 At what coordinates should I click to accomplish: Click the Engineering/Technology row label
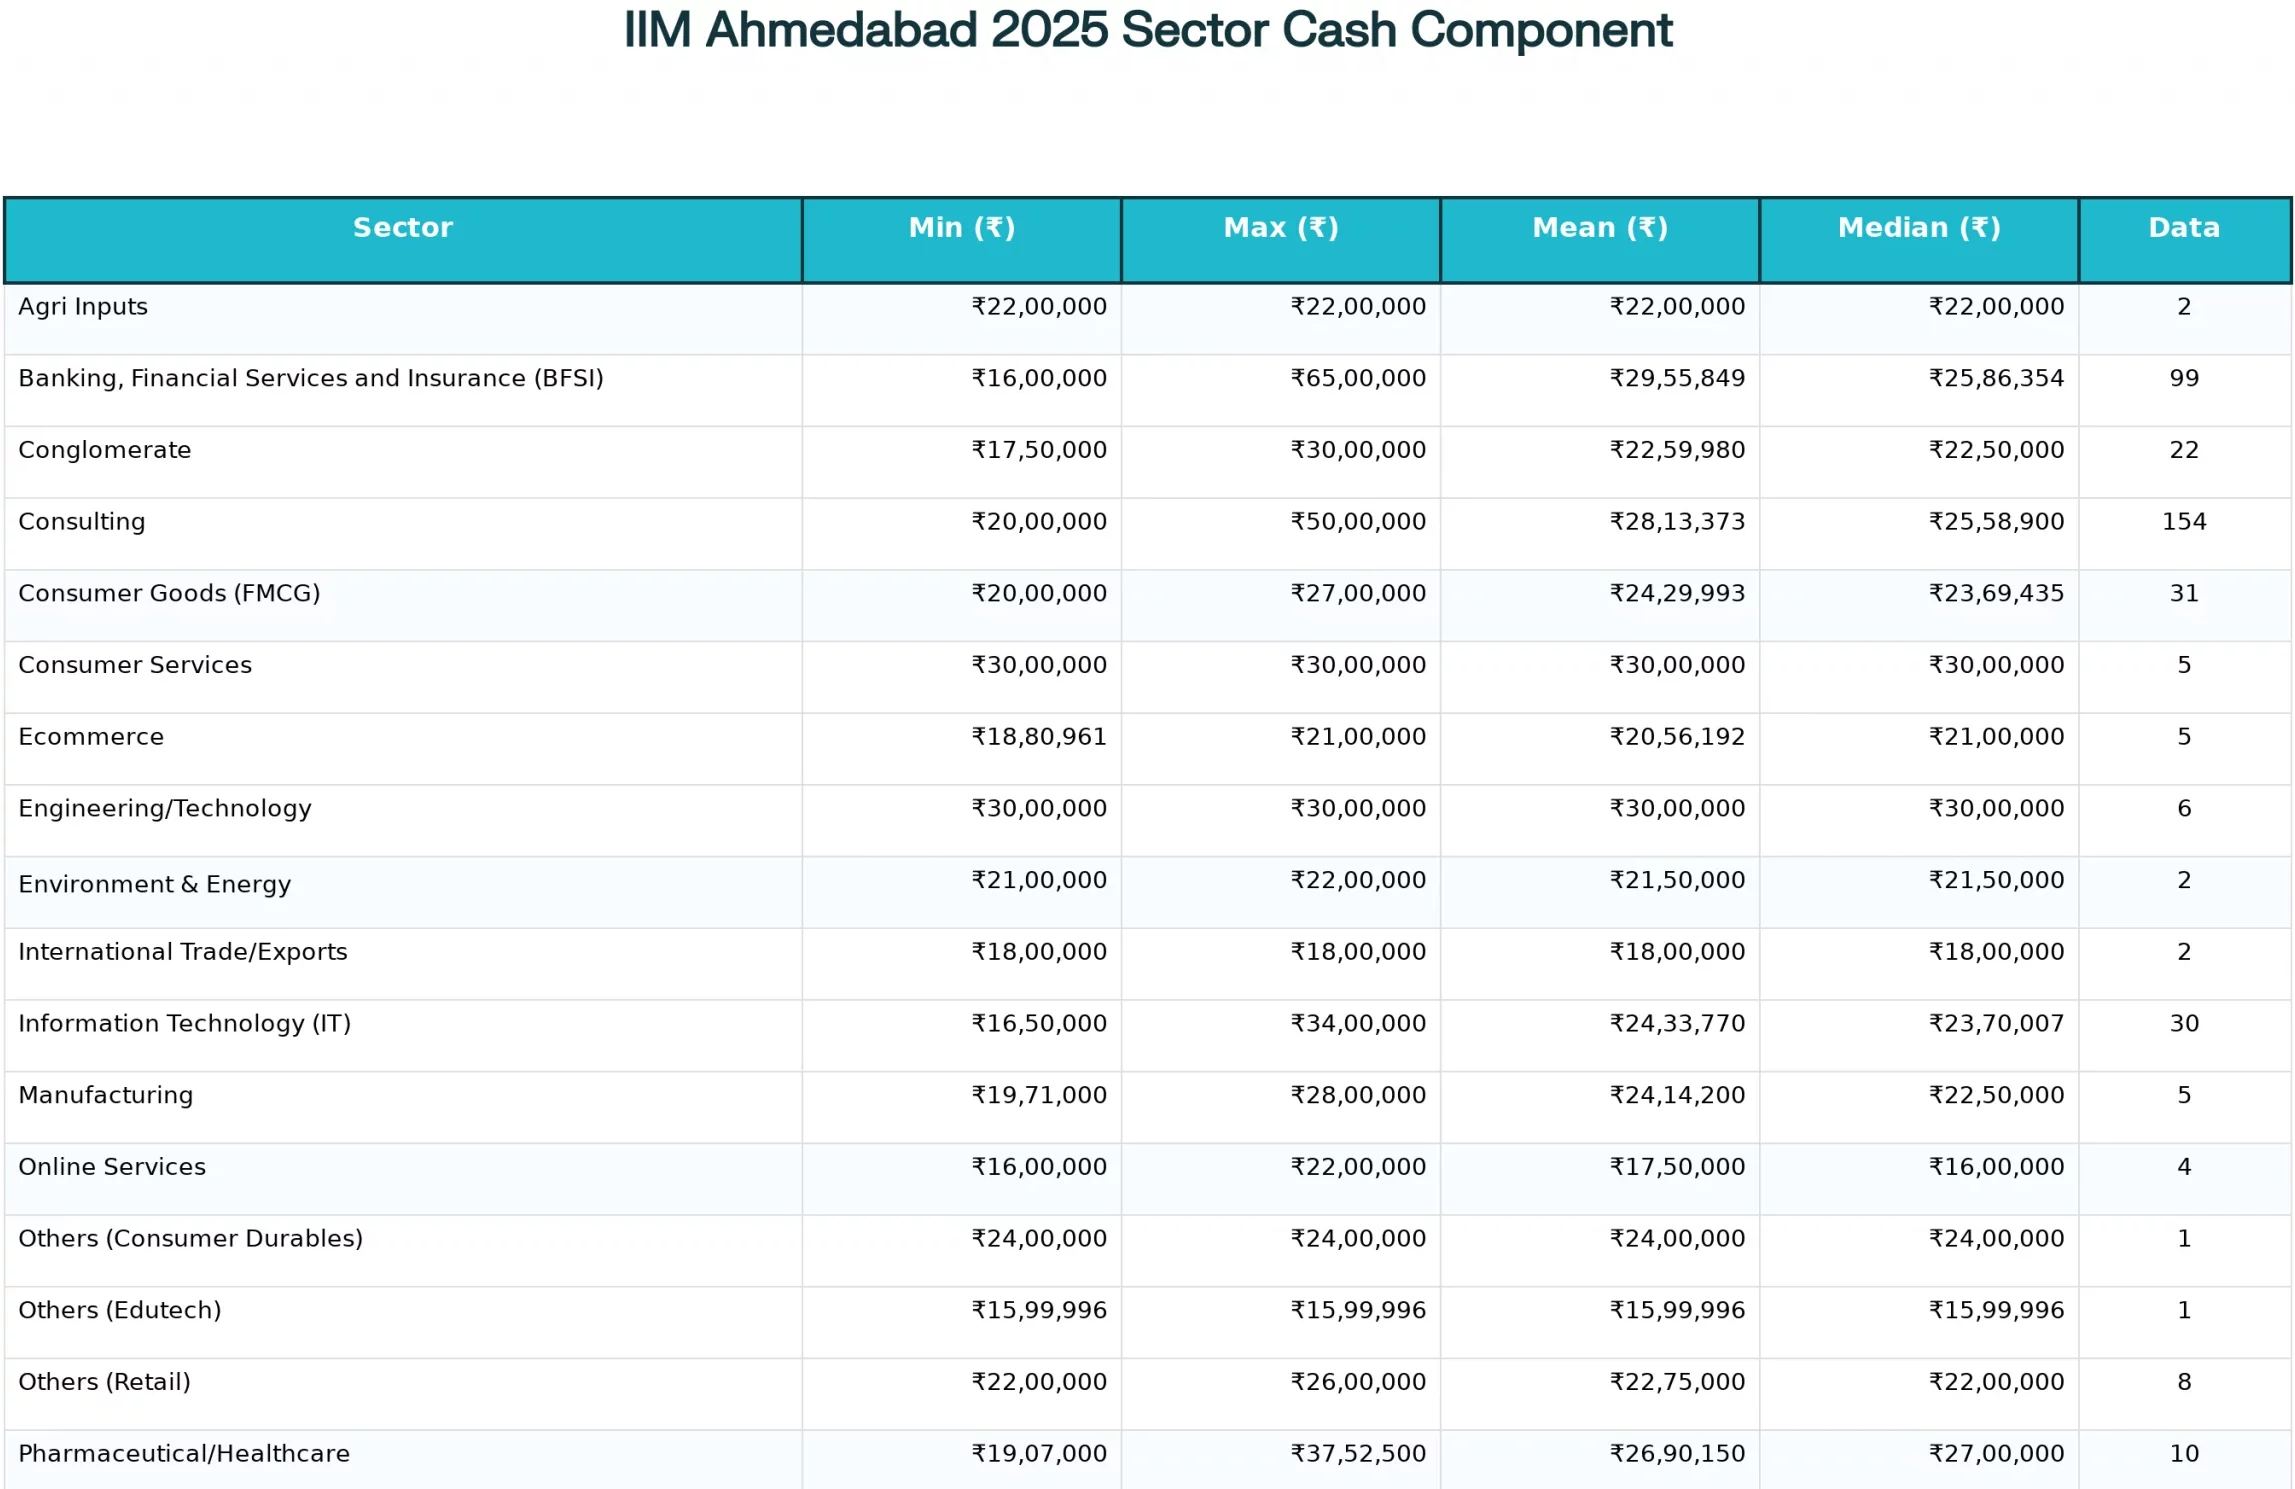(164, 809)
